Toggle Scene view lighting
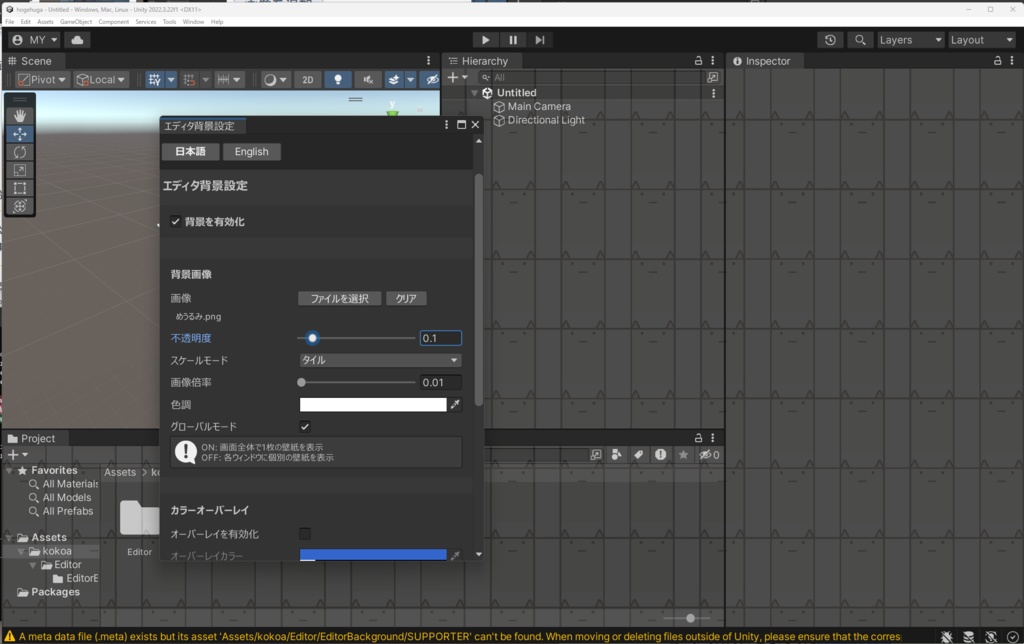 click(x=339, y=80)
